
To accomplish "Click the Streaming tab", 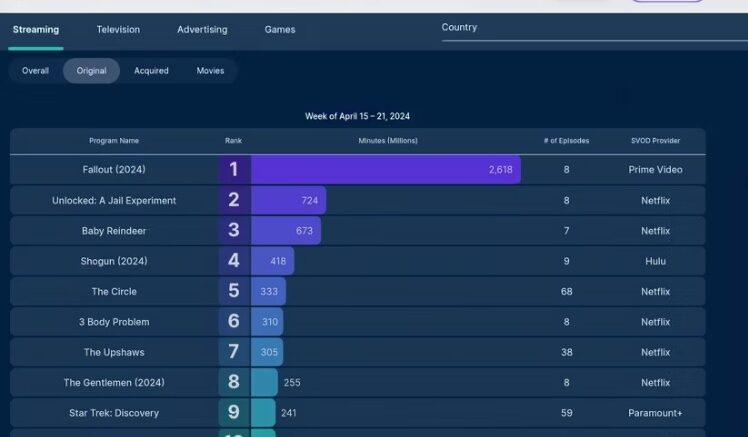I will (36, 30).
